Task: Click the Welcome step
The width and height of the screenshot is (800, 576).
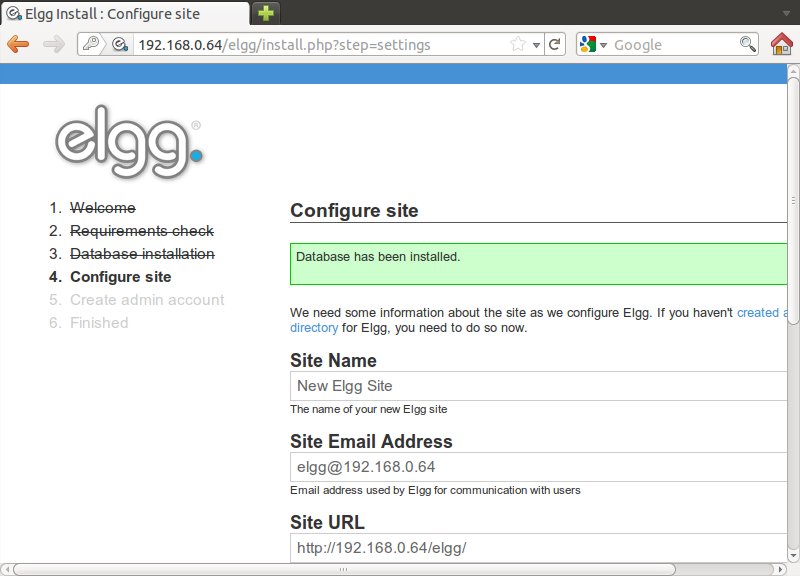Action: click(x=103, y=208)
